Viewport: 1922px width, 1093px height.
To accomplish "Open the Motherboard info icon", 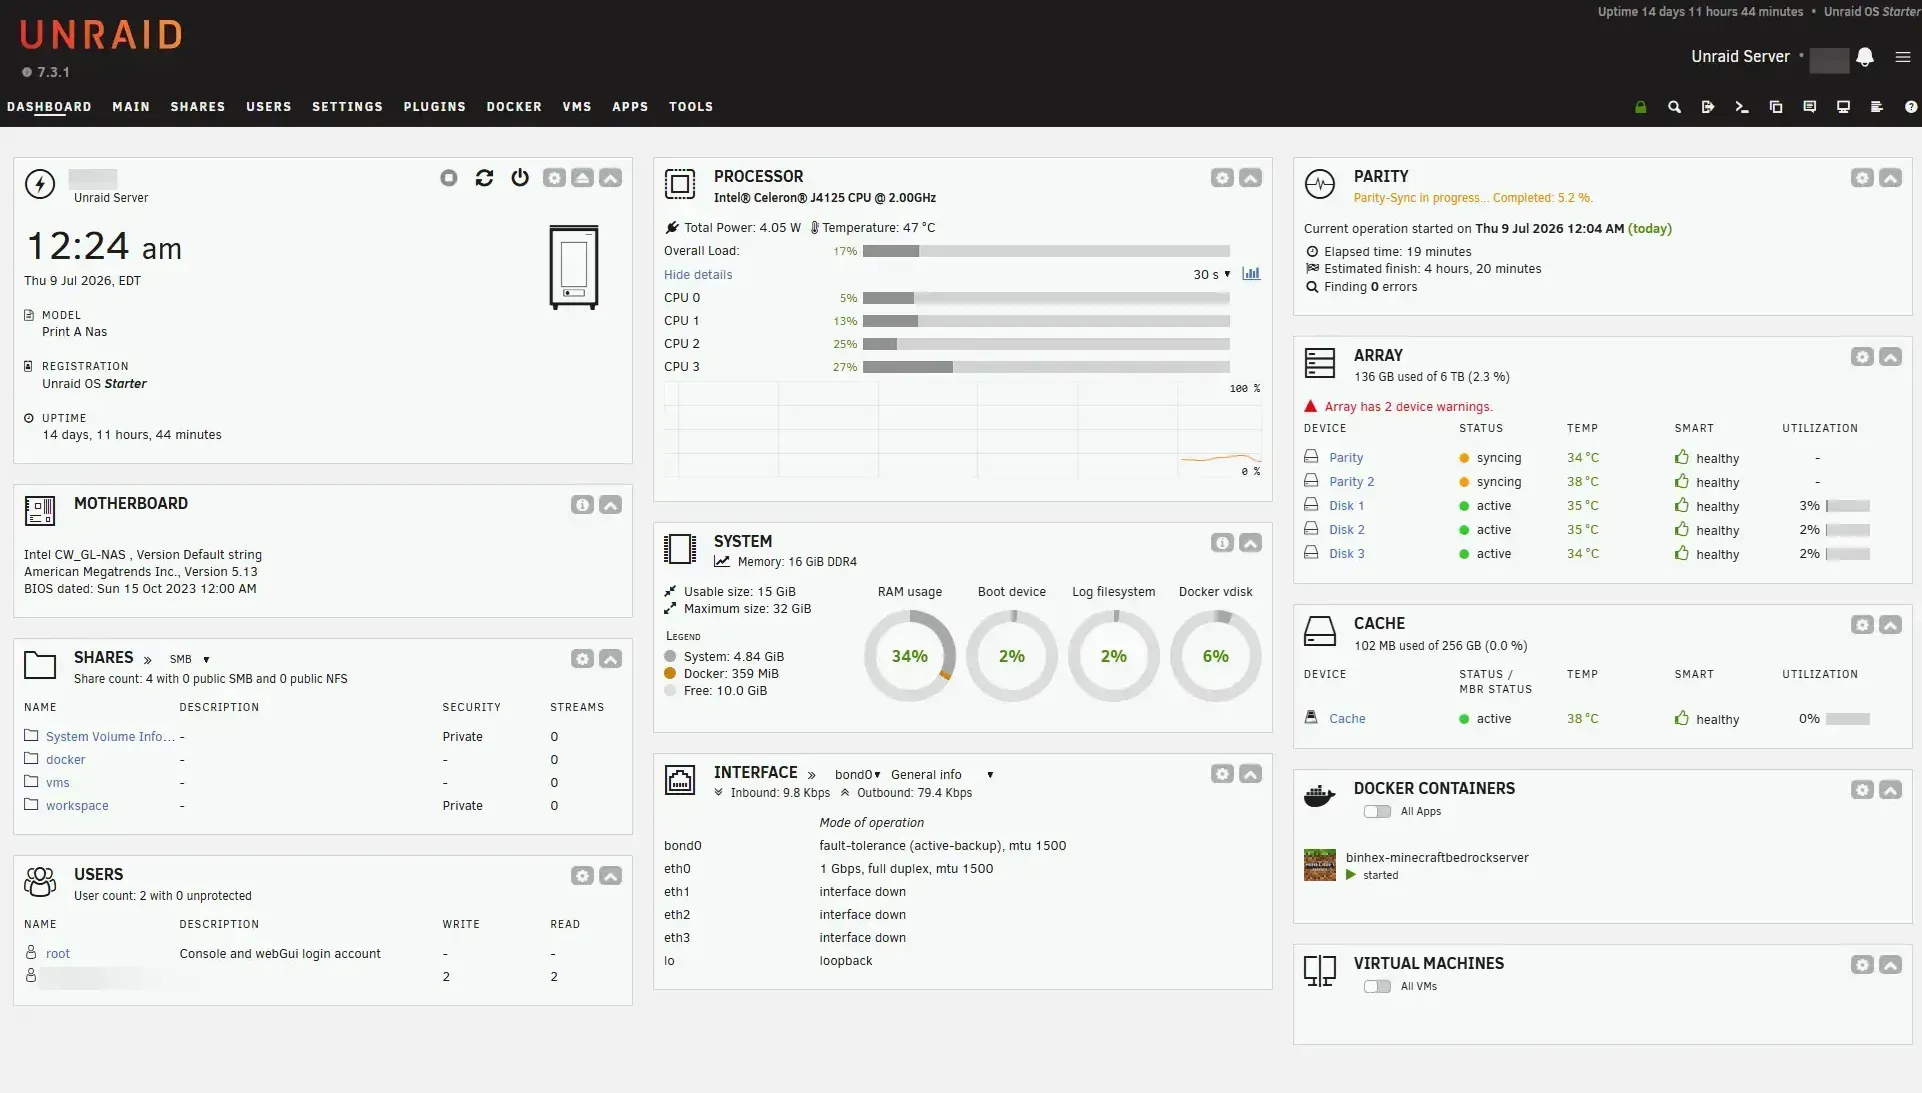I will [x=582, y=505].
